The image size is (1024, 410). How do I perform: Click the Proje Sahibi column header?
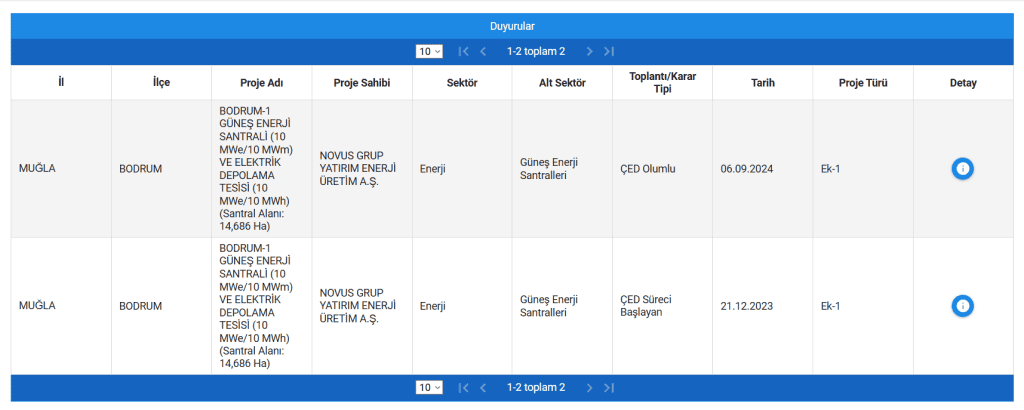pos(361,83)
